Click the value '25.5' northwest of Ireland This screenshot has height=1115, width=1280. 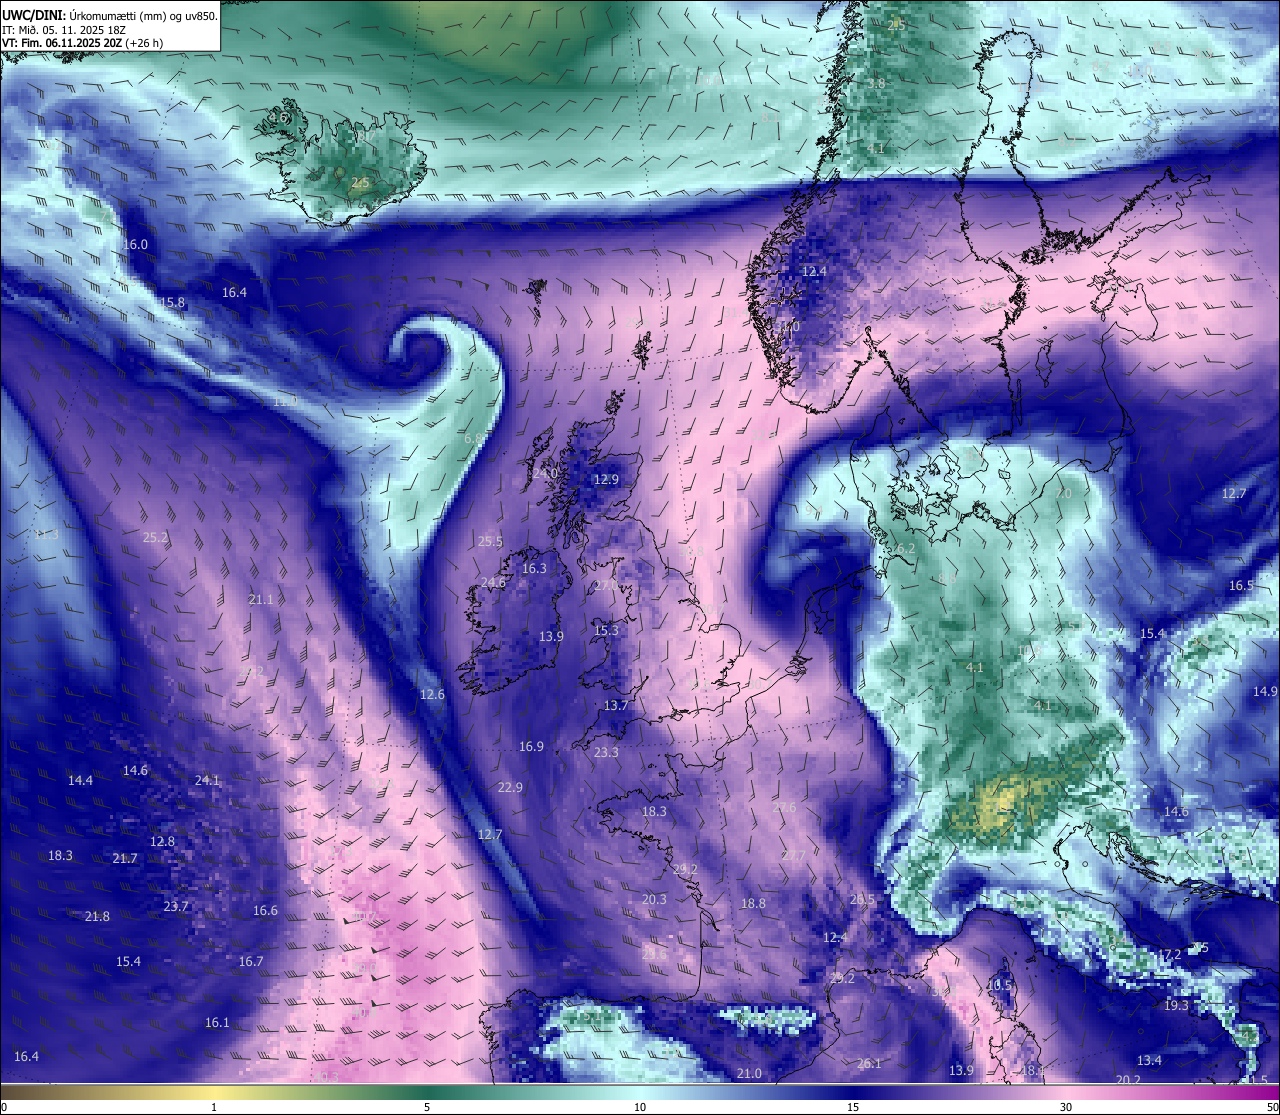(x=490, y=541)
